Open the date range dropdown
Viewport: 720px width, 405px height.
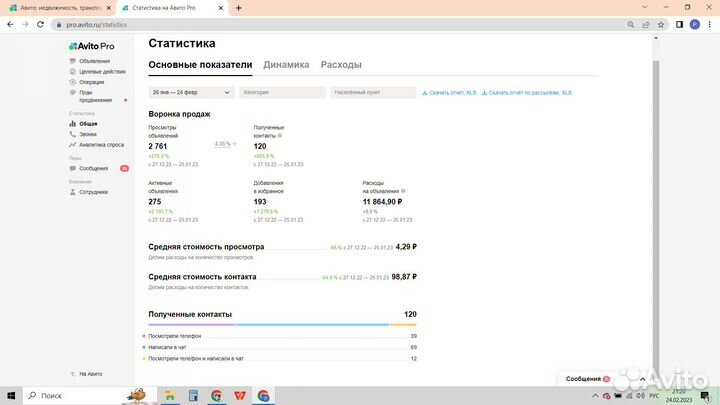191,92
